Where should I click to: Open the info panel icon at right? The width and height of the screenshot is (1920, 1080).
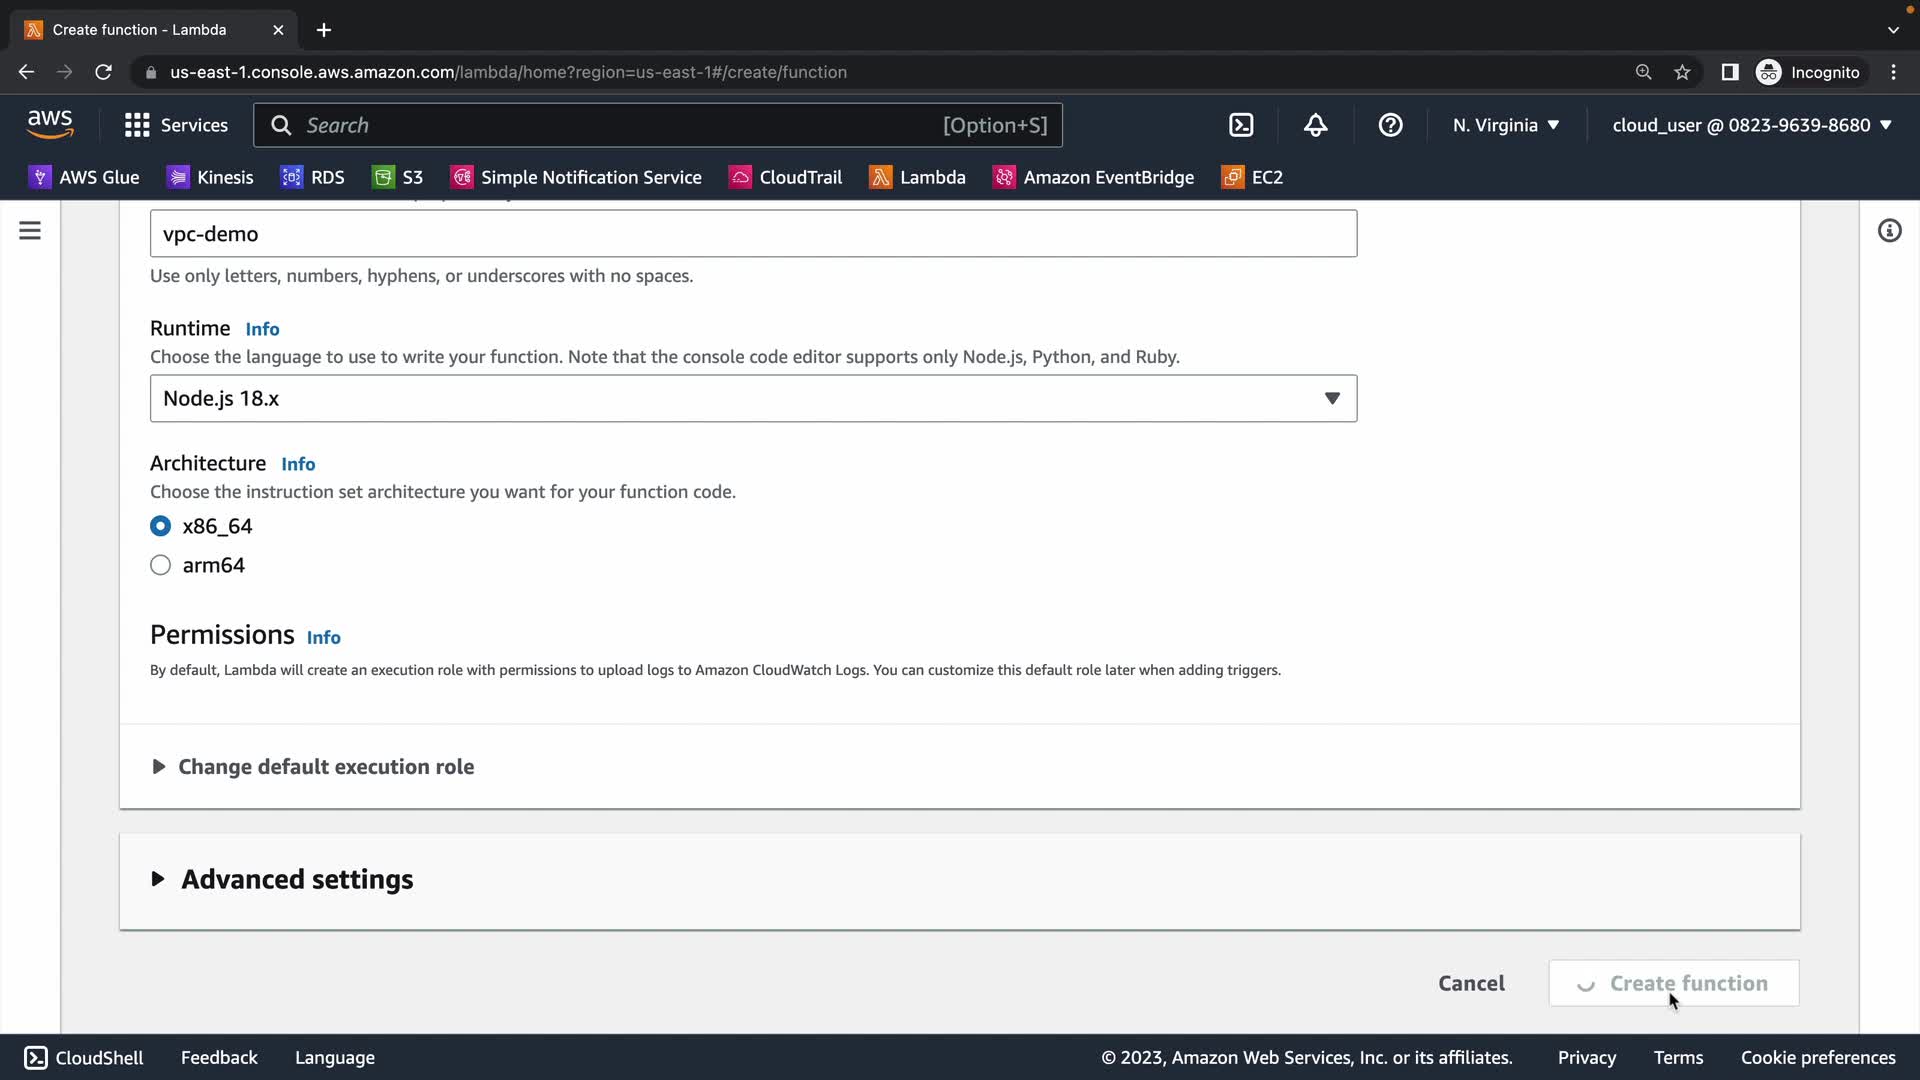1889,231
